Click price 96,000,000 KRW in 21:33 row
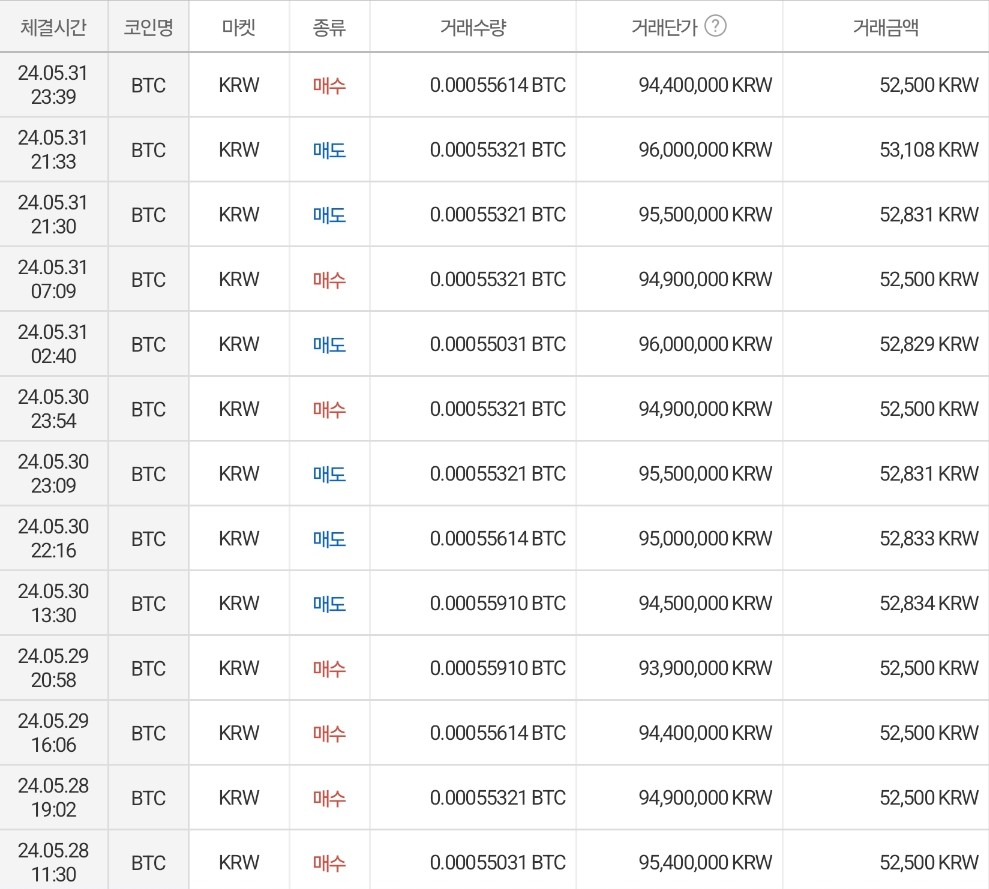Image resolution: width=989 pixels, height=889 pixels. pos(705,150)
